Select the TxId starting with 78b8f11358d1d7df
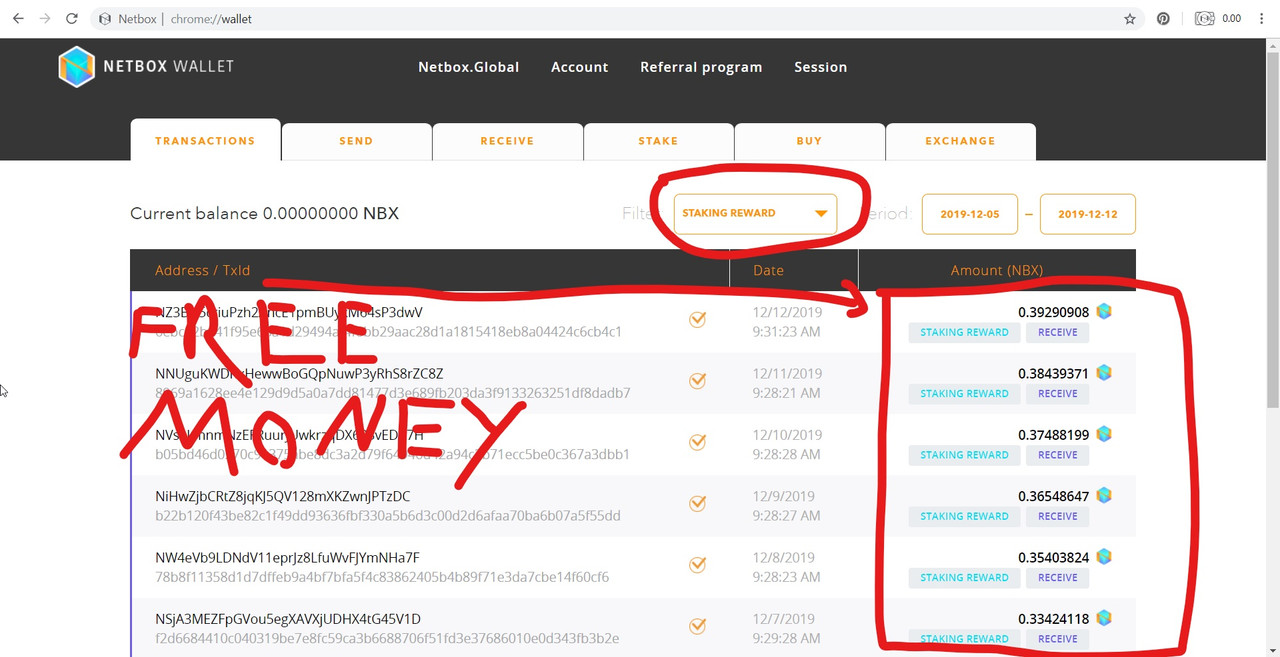Screen dimensions: 1280x657 [x=382, y=577]
